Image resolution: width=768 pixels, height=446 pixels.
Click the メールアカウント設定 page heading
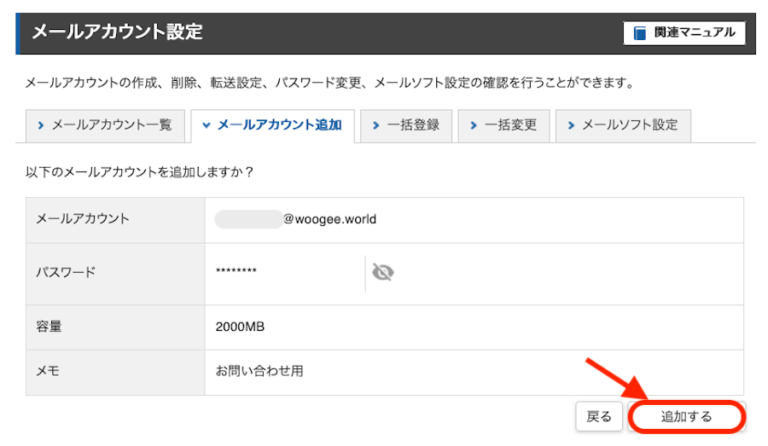(117, 32)
